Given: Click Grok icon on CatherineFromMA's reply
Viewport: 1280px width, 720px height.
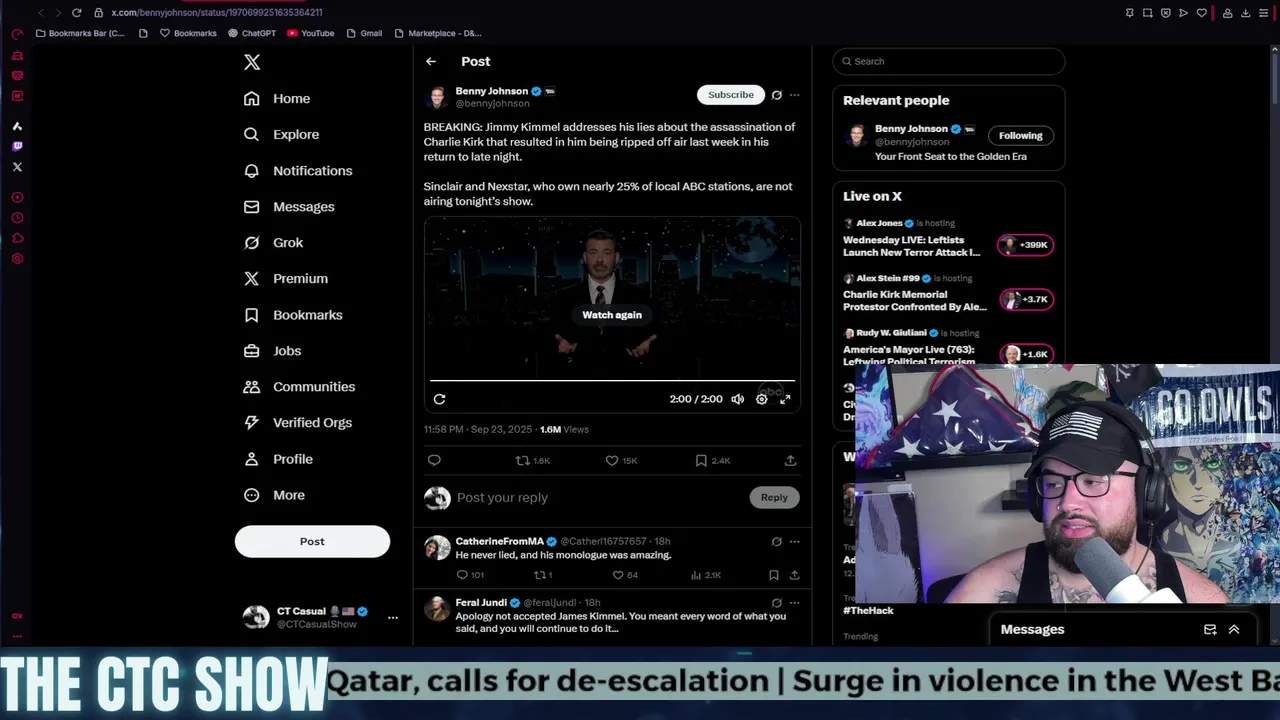Looking at the screenshot, I should [x=776, y=542].
